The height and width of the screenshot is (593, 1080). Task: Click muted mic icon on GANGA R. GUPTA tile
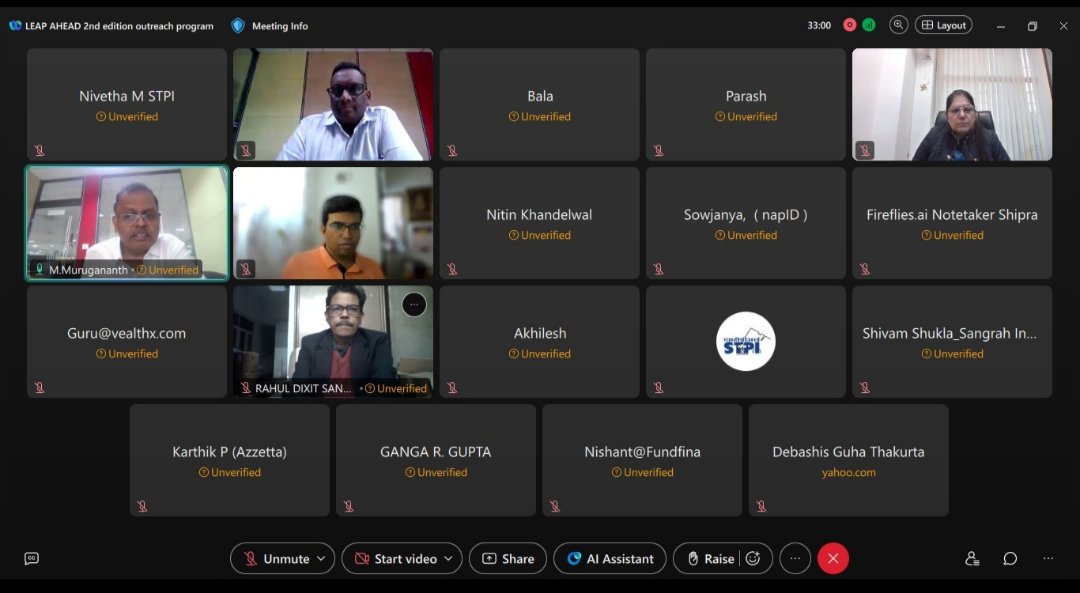coord(349,506)
